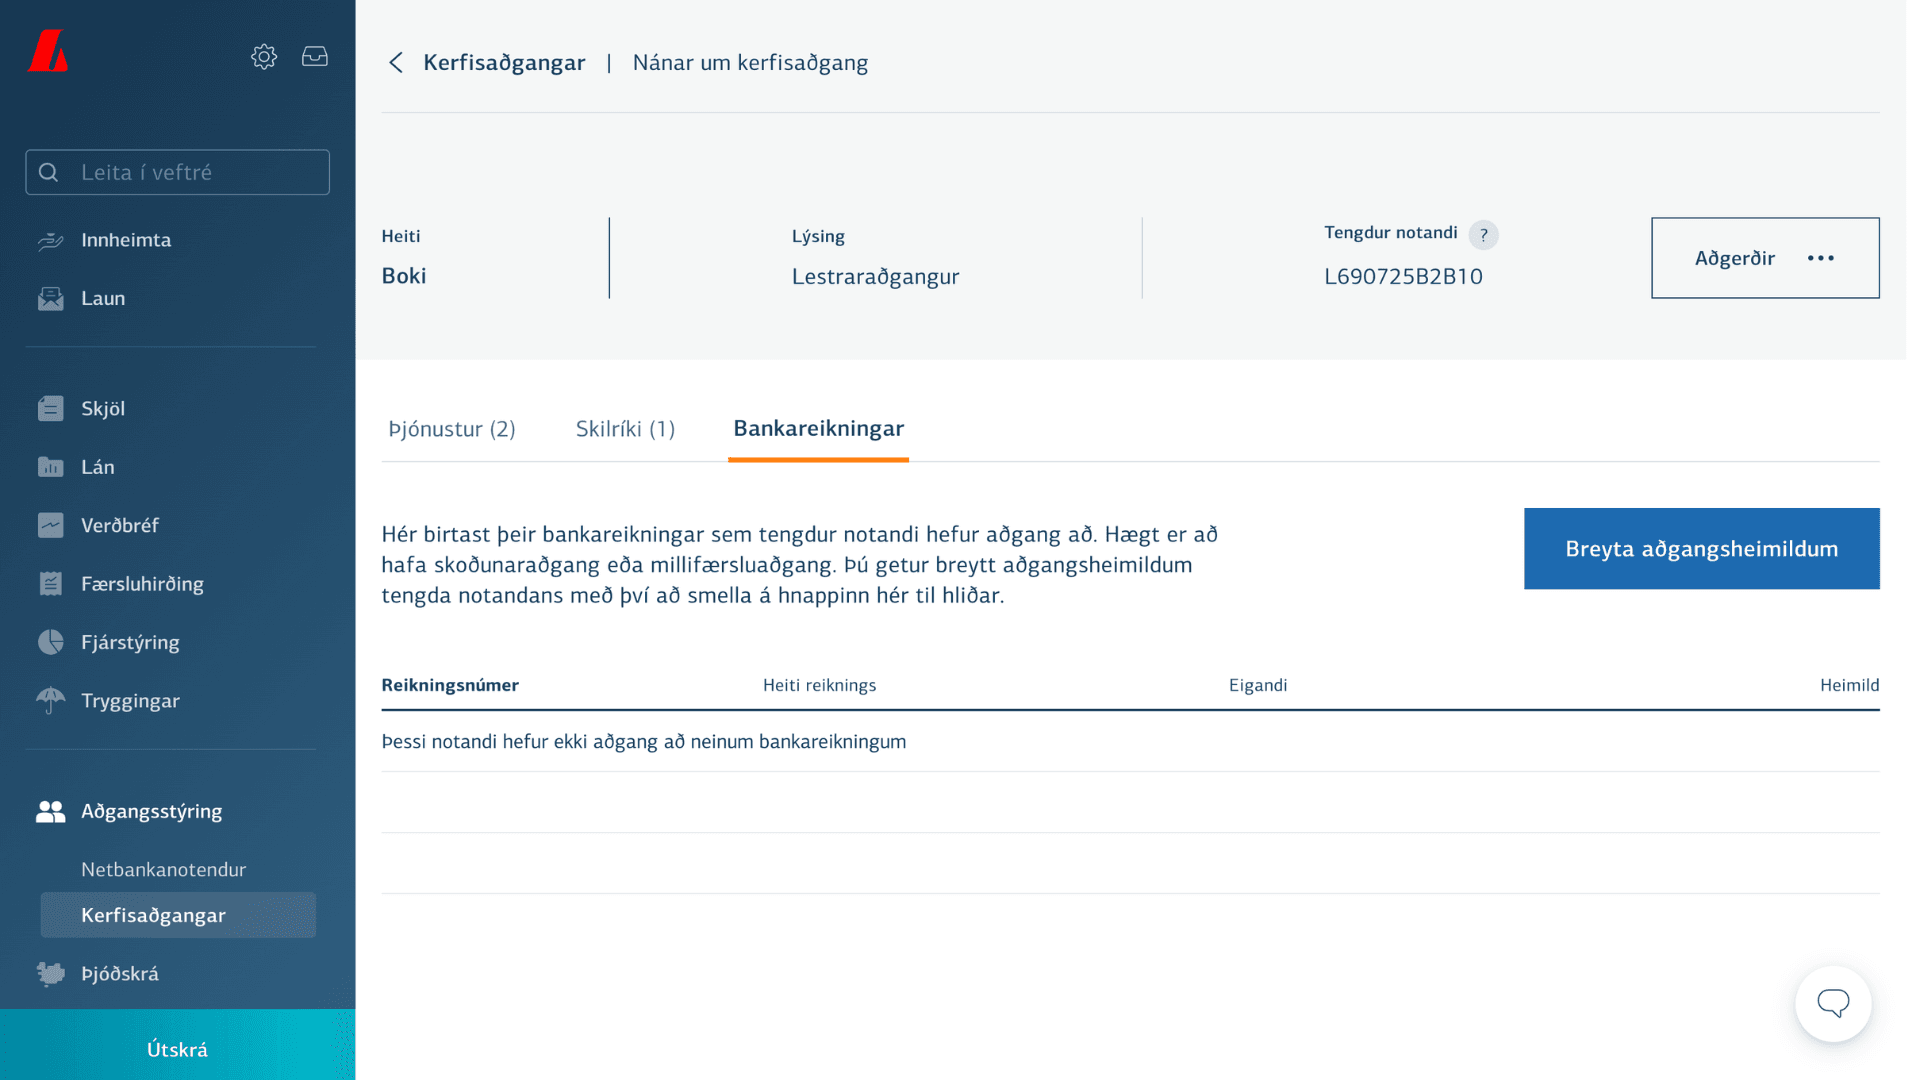
Task: Open Tryggingar in the sidebar
Action: pyautogui.click(x=130, y=701)
